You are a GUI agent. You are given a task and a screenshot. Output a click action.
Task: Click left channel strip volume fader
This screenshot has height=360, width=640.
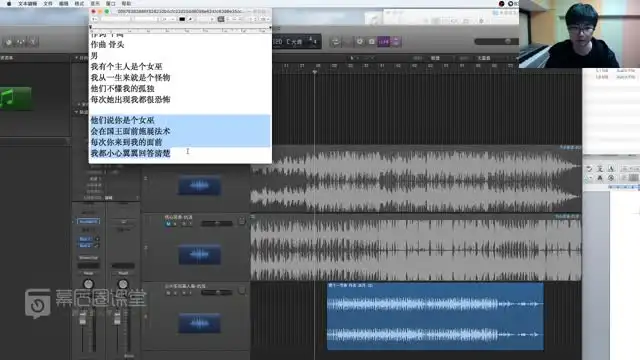point(83,320)
